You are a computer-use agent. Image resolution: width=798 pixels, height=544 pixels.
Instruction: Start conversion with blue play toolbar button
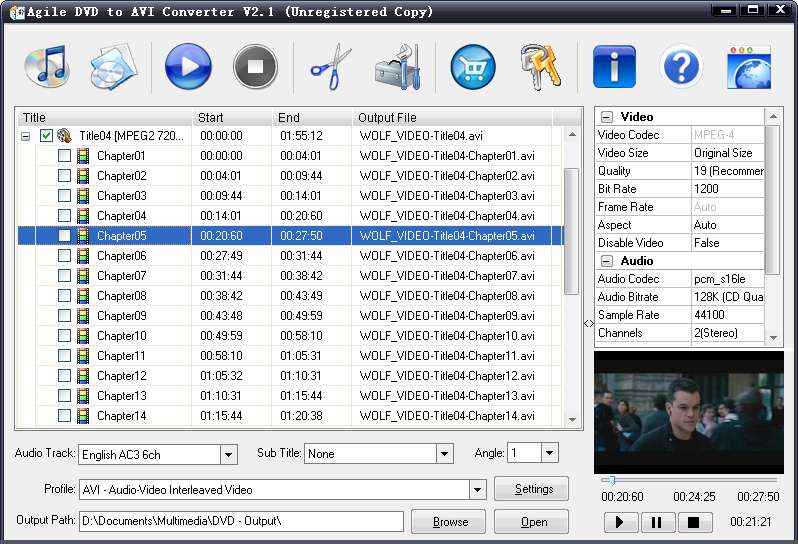tap(188, 67)
